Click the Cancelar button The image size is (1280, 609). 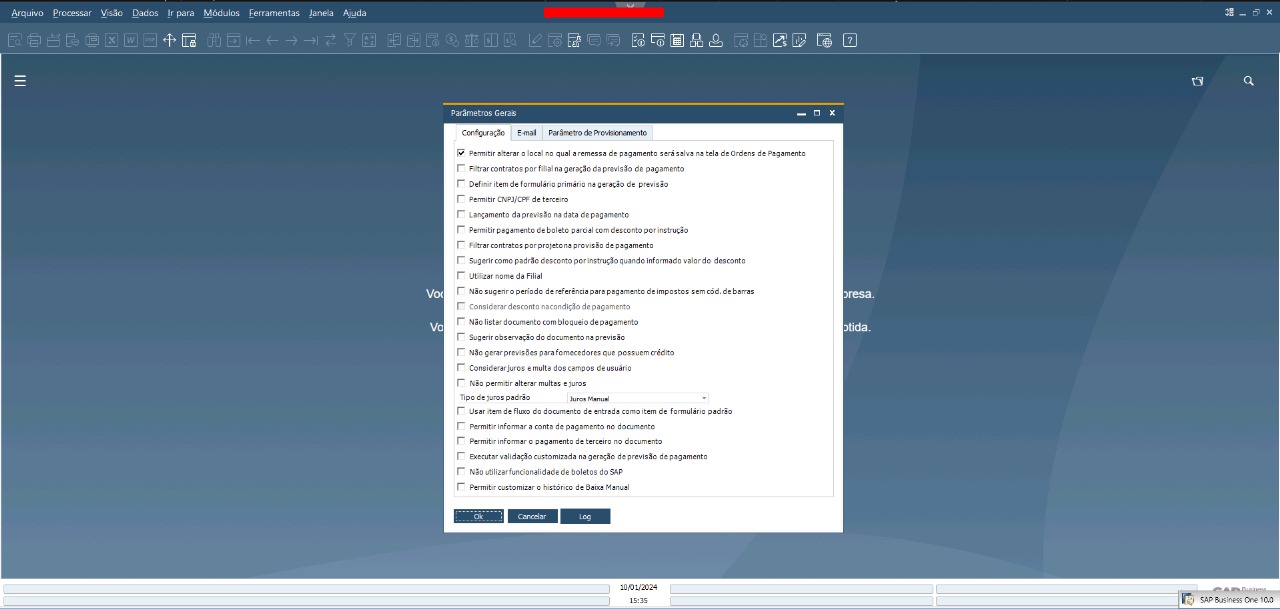click(532, 516)
